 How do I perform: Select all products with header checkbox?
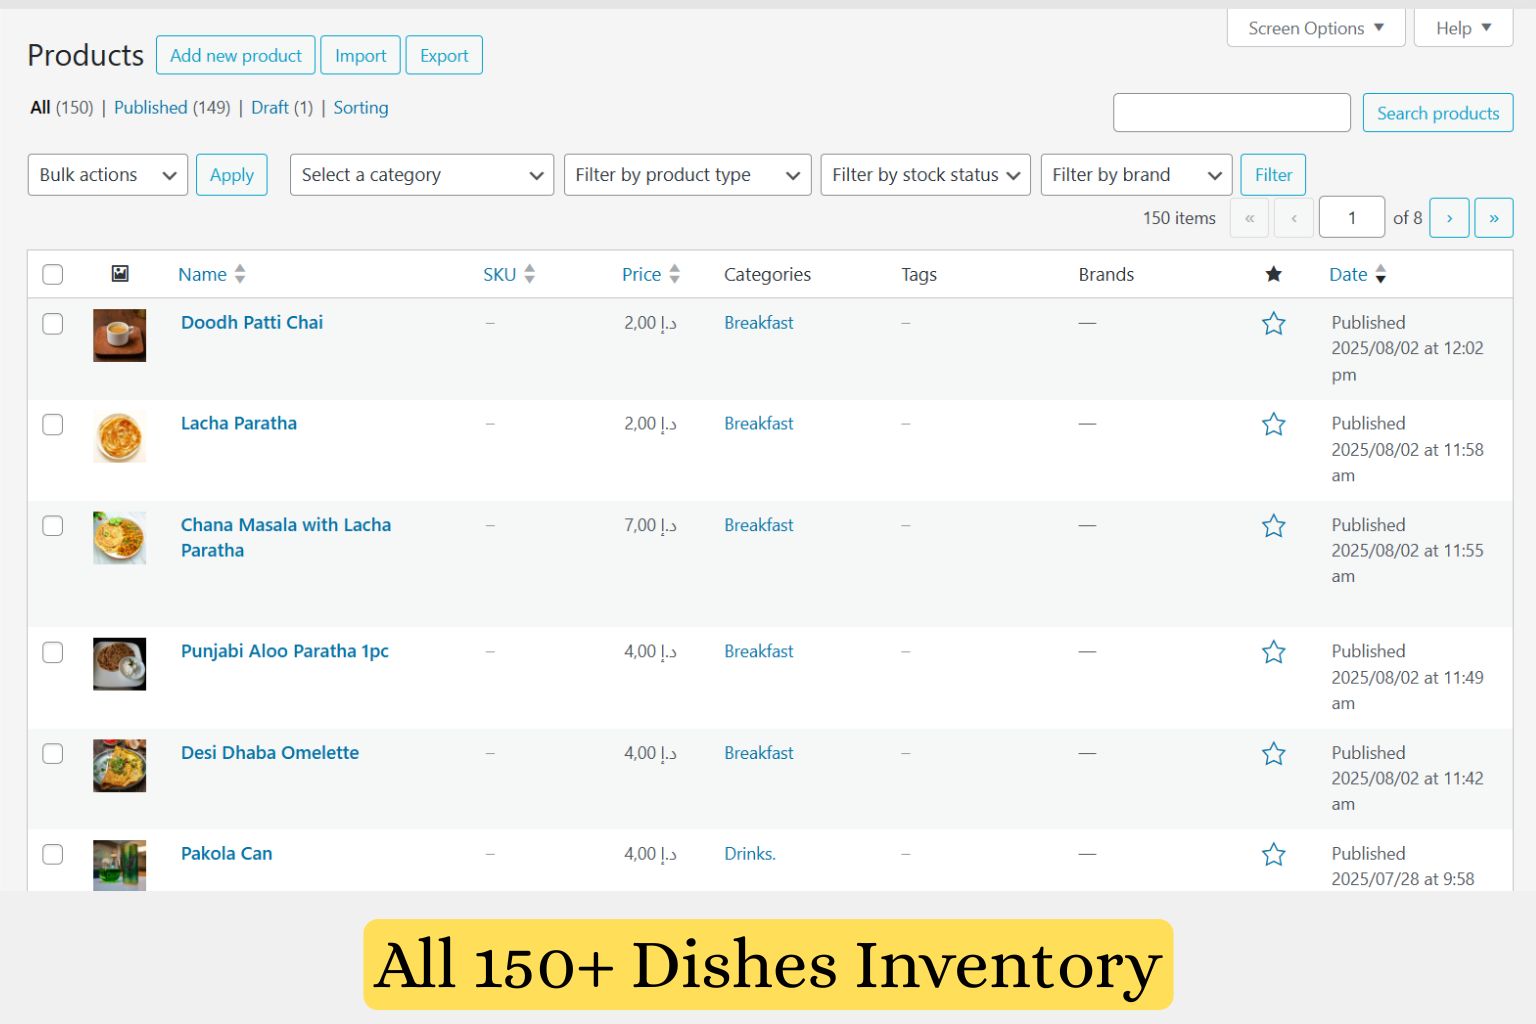point(53,275)
